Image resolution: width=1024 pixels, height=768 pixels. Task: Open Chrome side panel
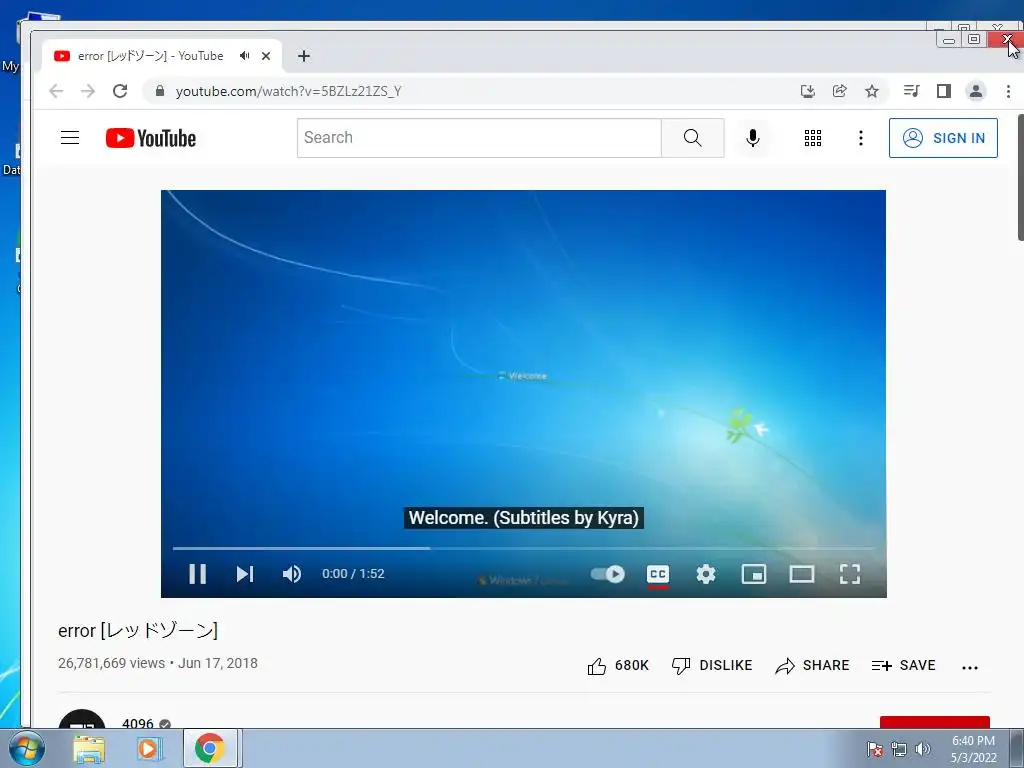click(x=944, y=91)
